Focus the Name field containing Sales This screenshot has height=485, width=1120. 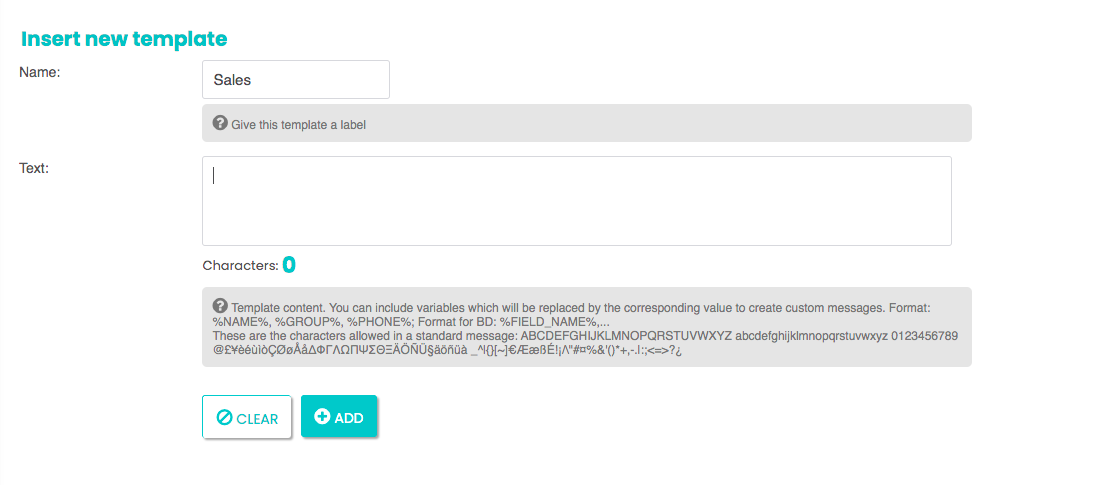click(x=296, y=79)
